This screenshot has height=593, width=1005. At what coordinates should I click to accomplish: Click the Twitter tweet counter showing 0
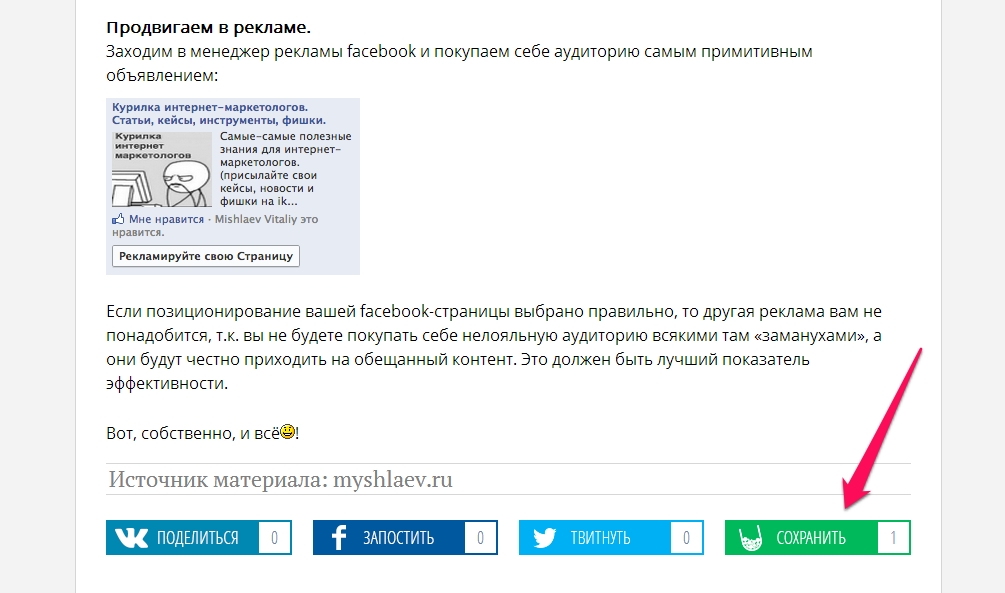(x=686, y=538)
